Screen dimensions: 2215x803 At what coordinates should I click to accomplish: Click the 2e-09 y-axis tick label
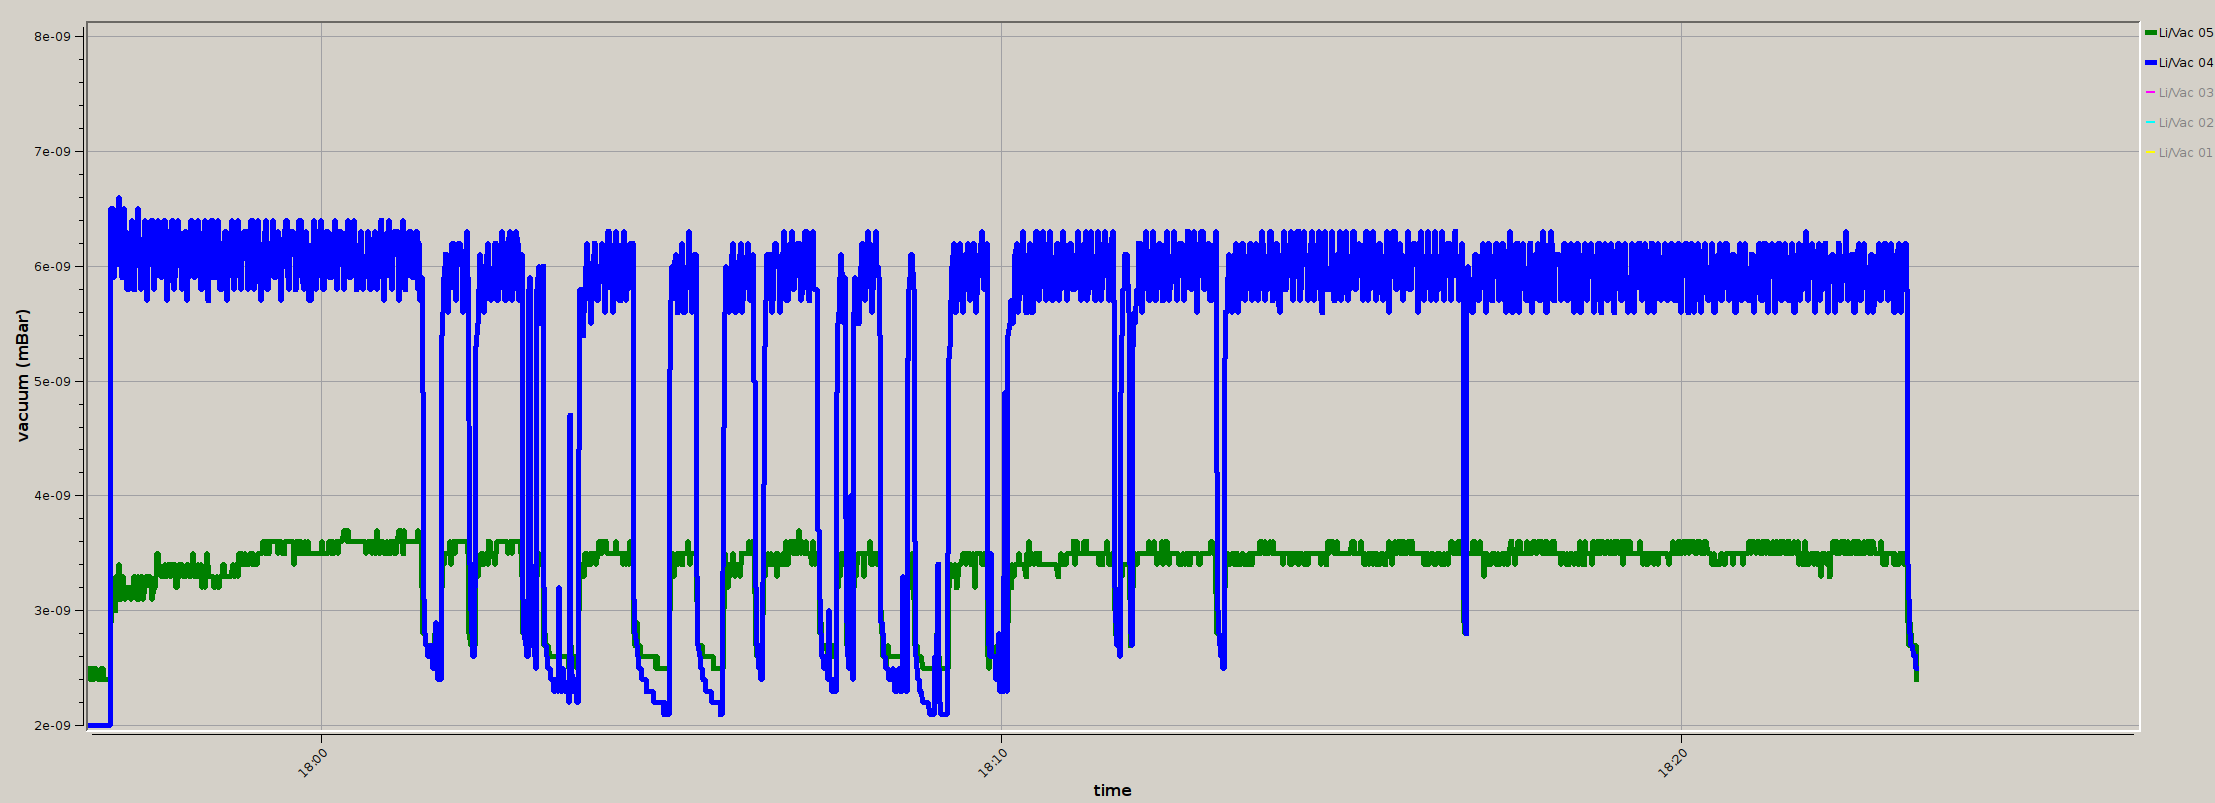[x=51, y=725]
